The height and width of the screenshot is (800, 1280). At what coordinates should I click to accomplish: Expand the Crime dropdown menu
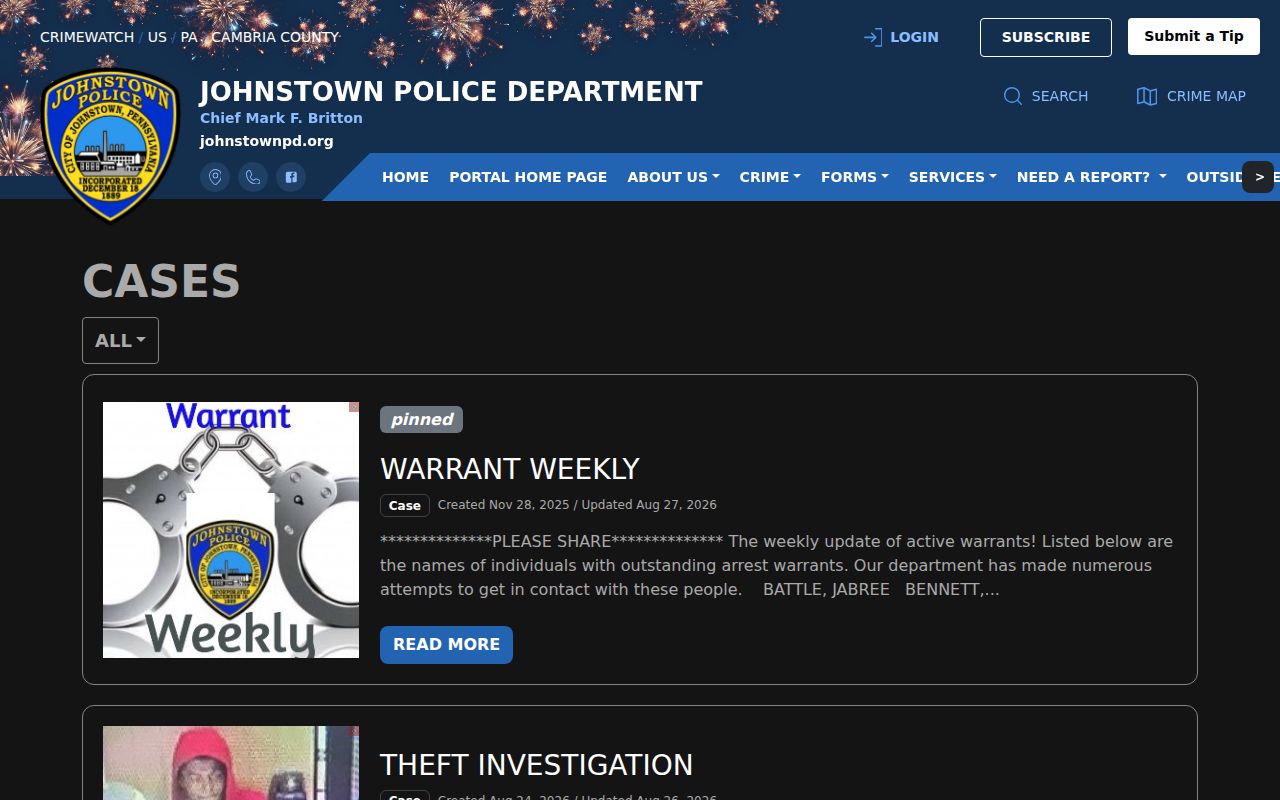pos(770,177)
